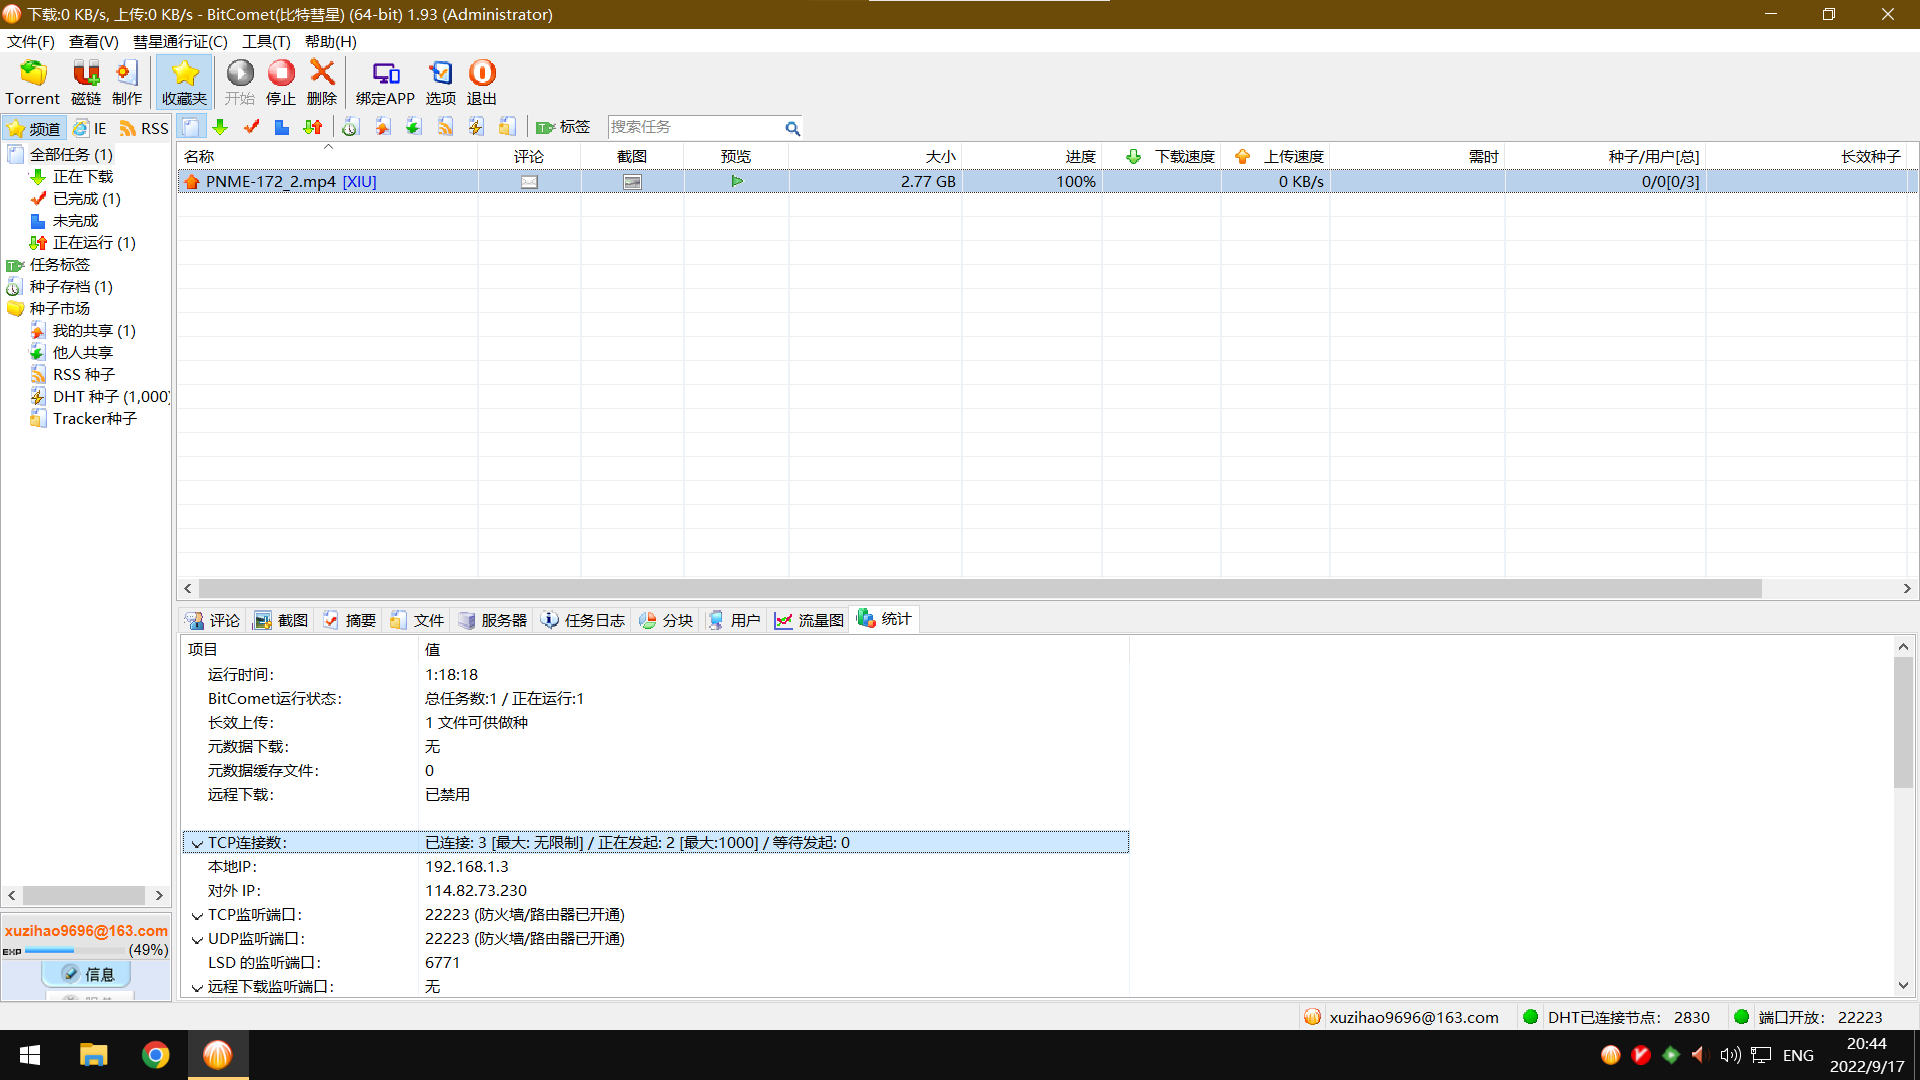The height and width of the screenshot is (1080, 1920).
Task: Switch to the IE sidebar tab
Action: (90, 128)
